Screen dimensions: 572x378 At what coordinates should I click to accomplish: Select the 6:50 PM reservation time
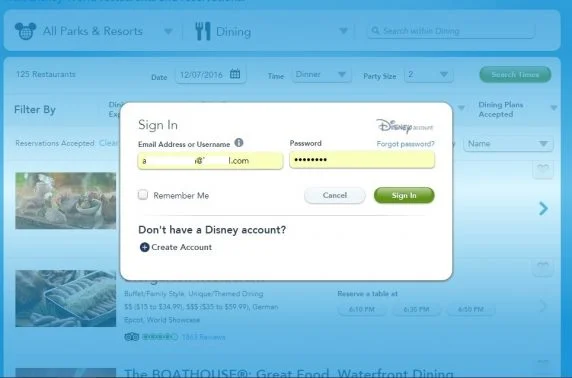pos(471,309)
